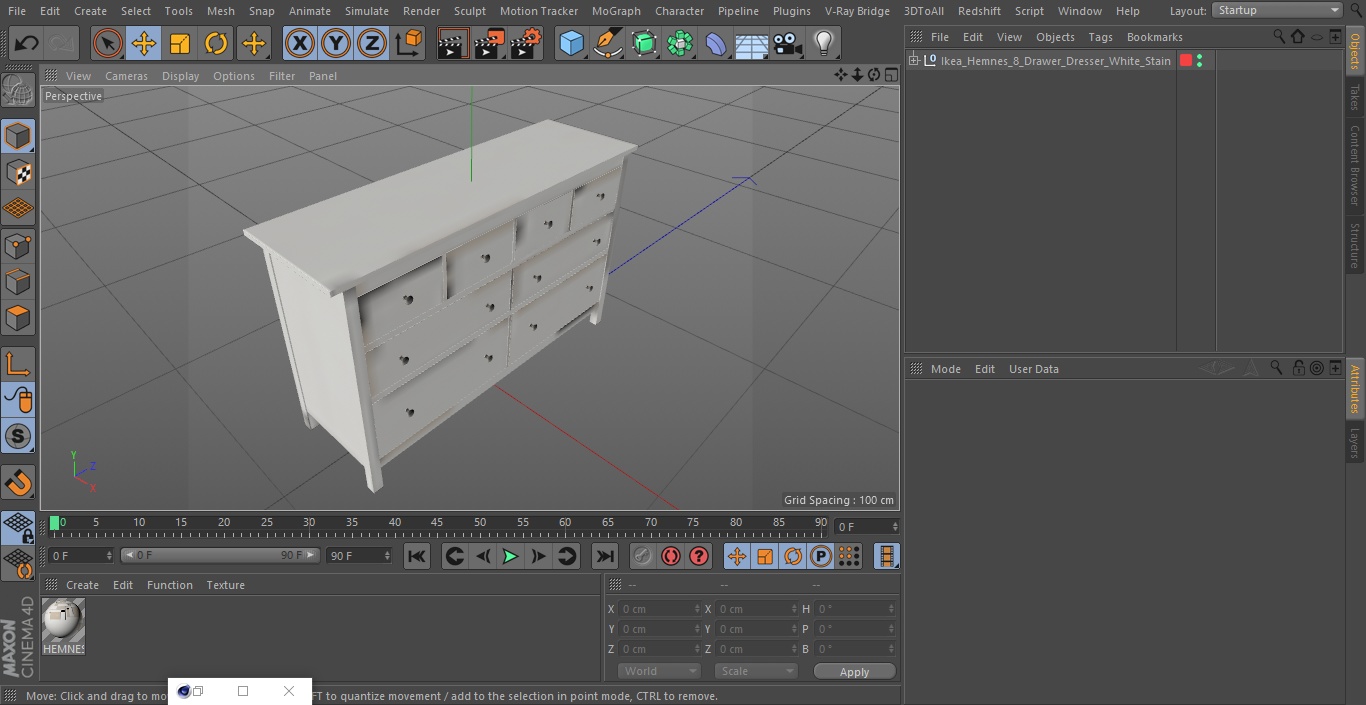
Task: Open the viewport Cameras menu
Action: coord(126,76)
